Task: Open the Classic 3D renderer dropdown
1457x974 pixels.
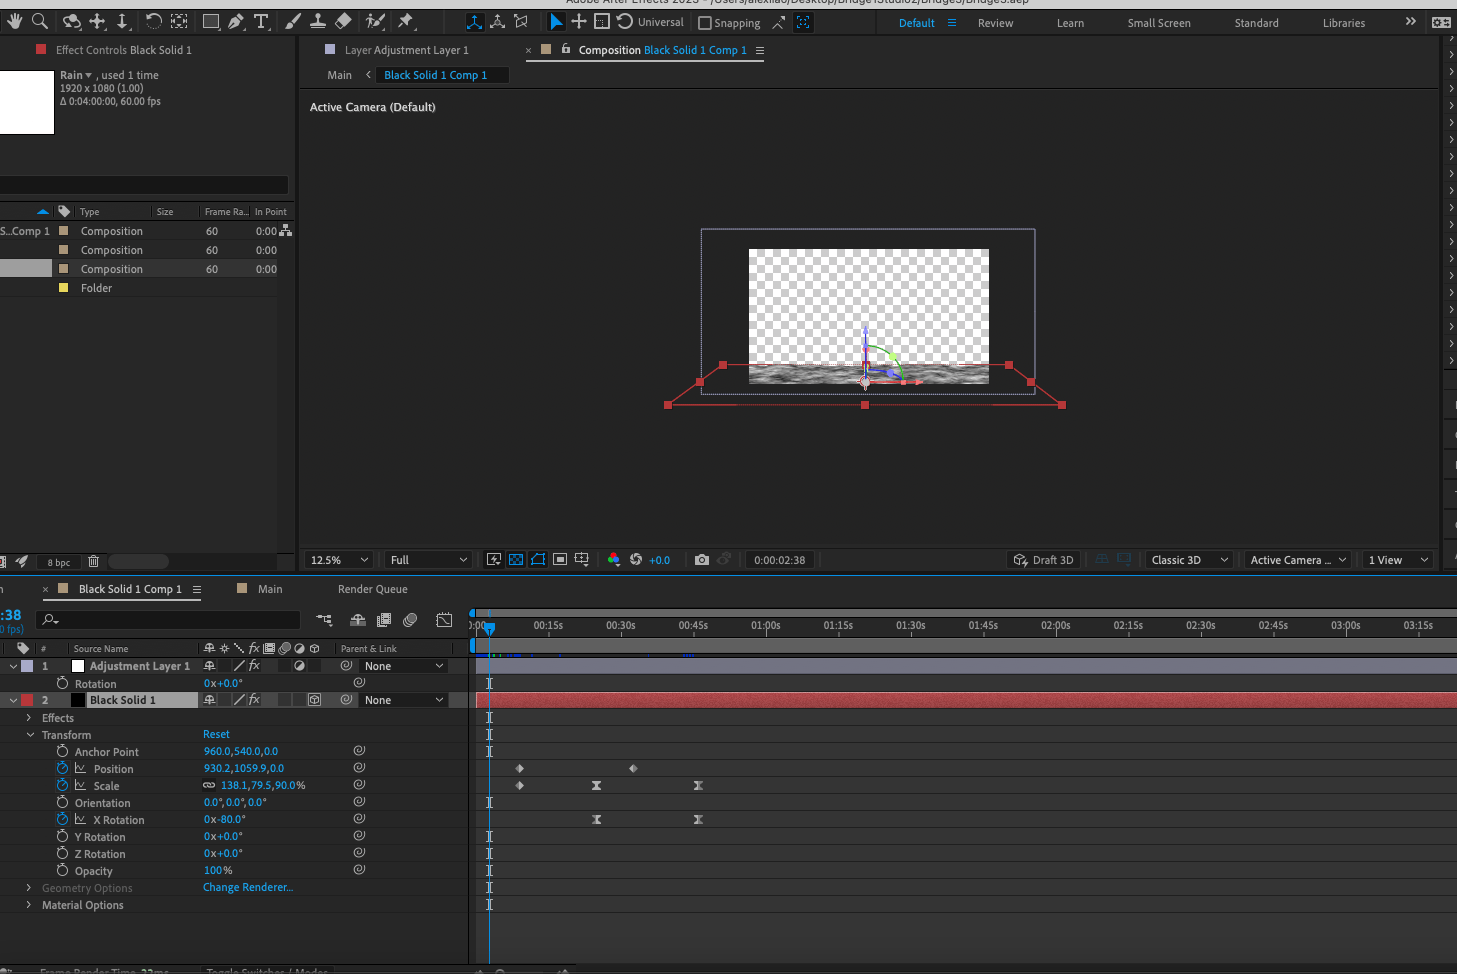Action: (1189, 560)
